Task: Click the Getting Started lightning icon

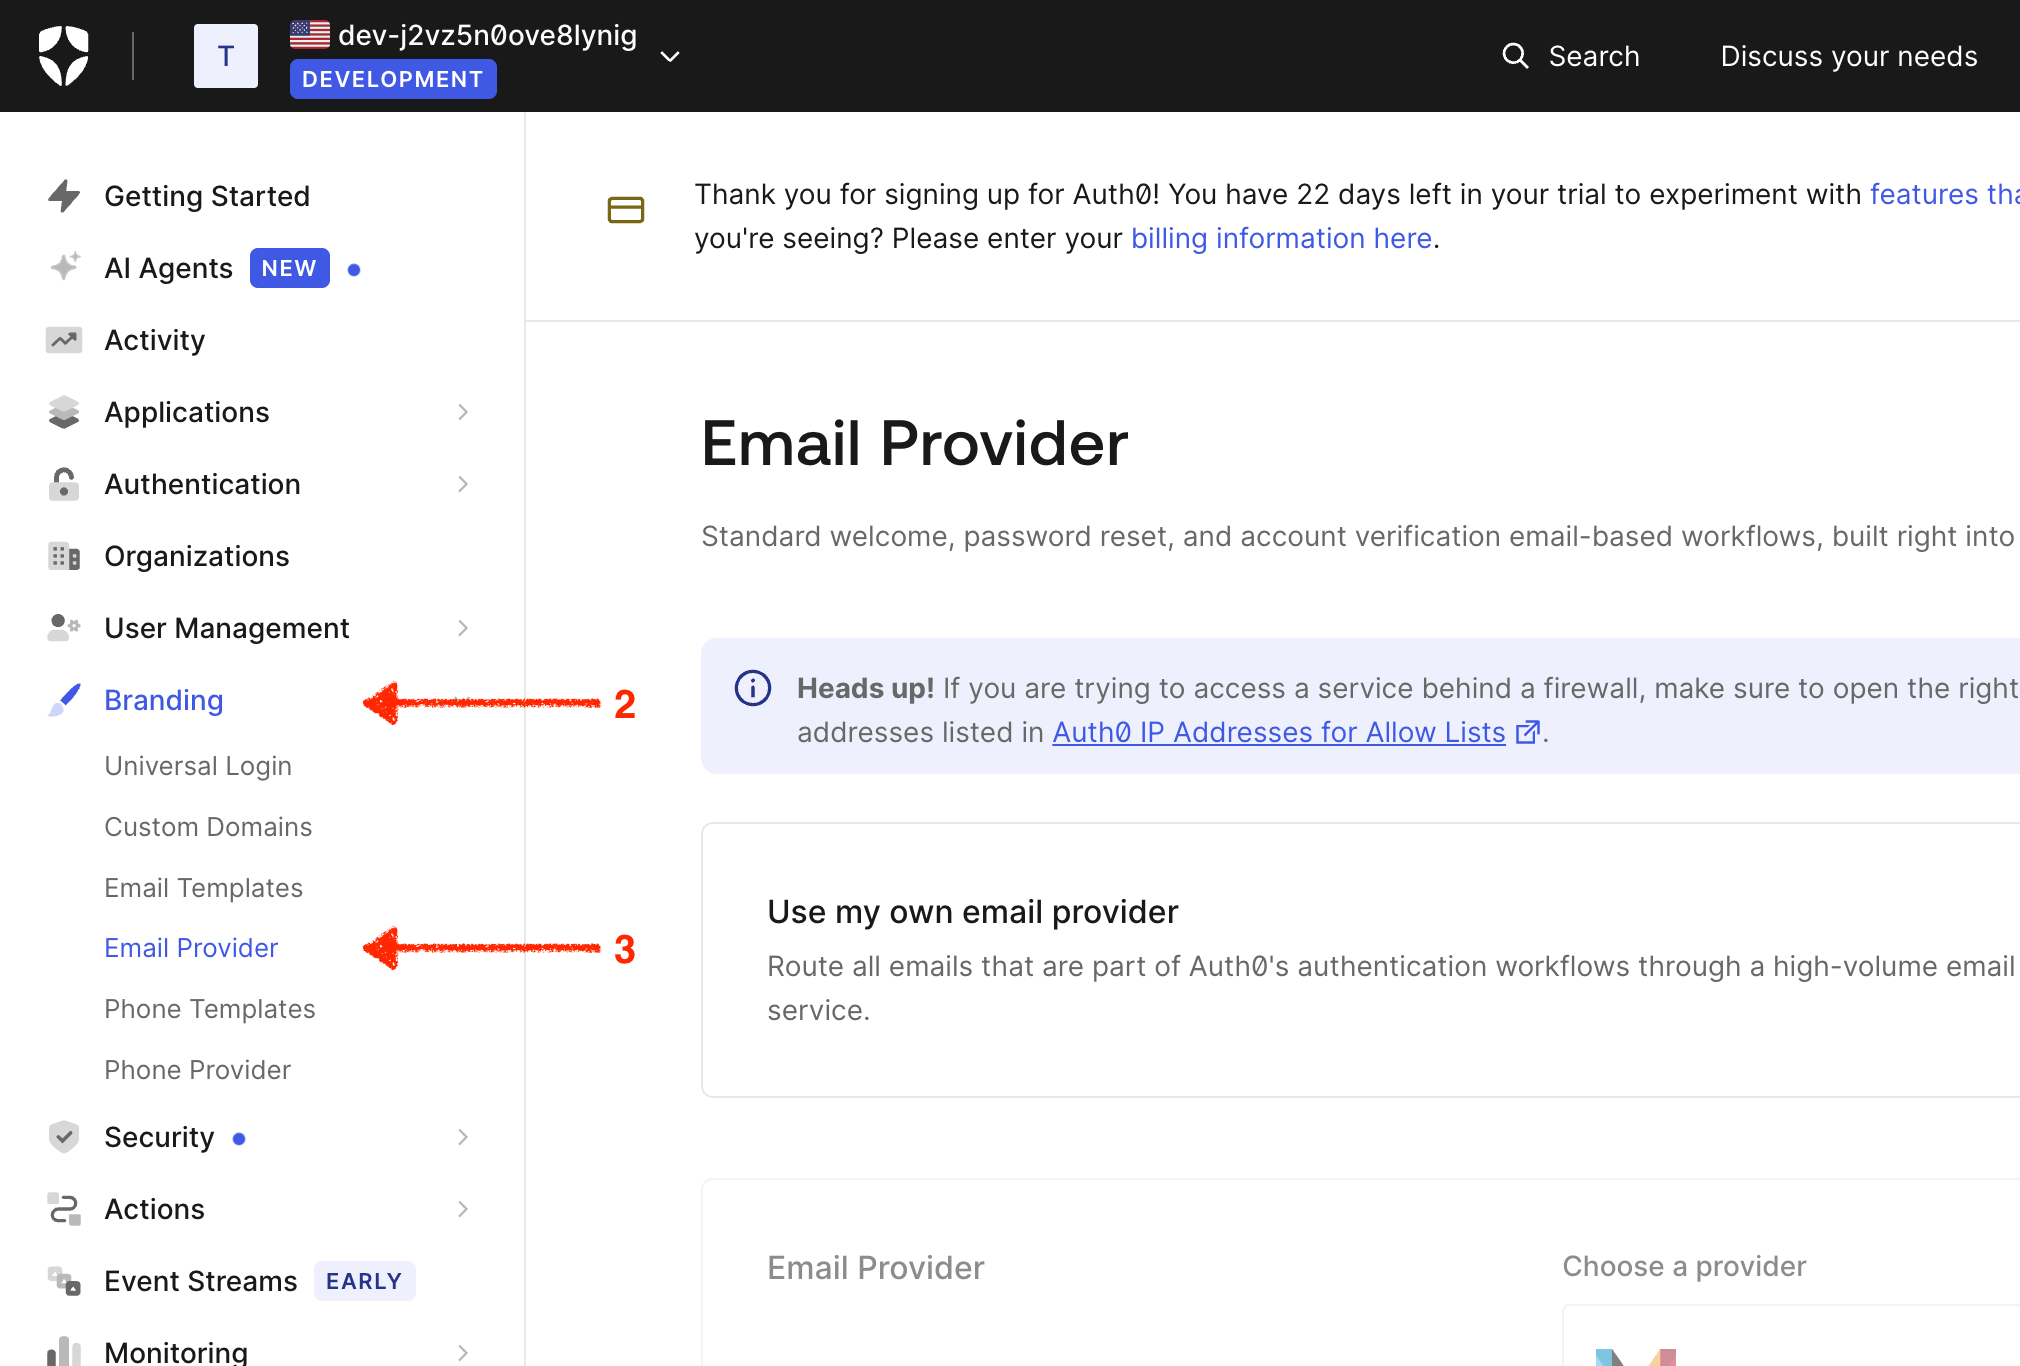Action: click(64, 196)
